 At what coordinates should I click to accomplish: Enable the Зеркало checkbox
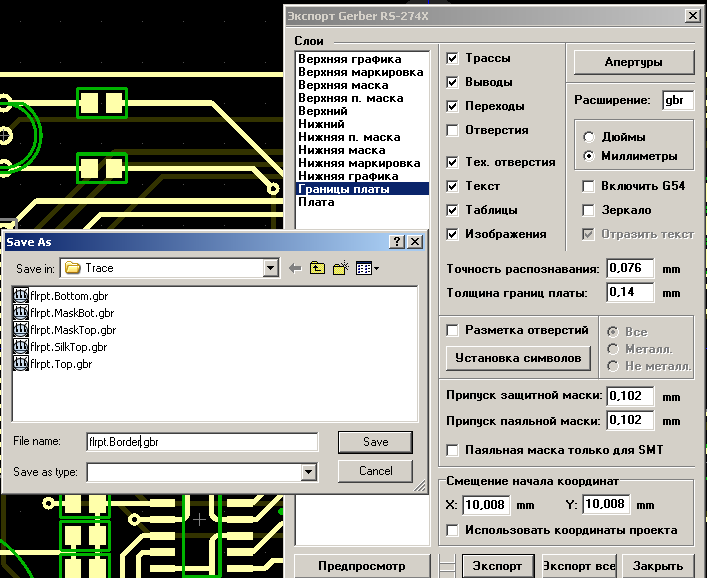(588, 210)
